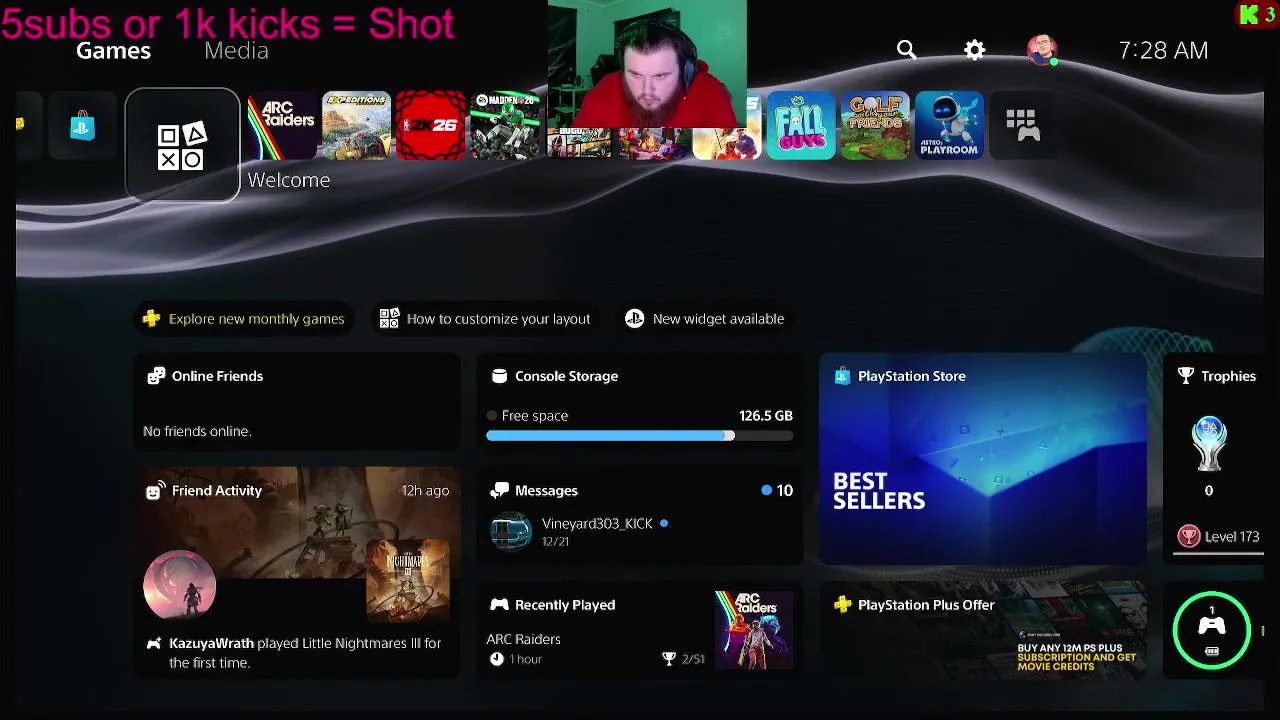1280x720 pixels.
Task: Click the 7:28 AM clock
Action: pyautogui.click(x=1163, y=50)
